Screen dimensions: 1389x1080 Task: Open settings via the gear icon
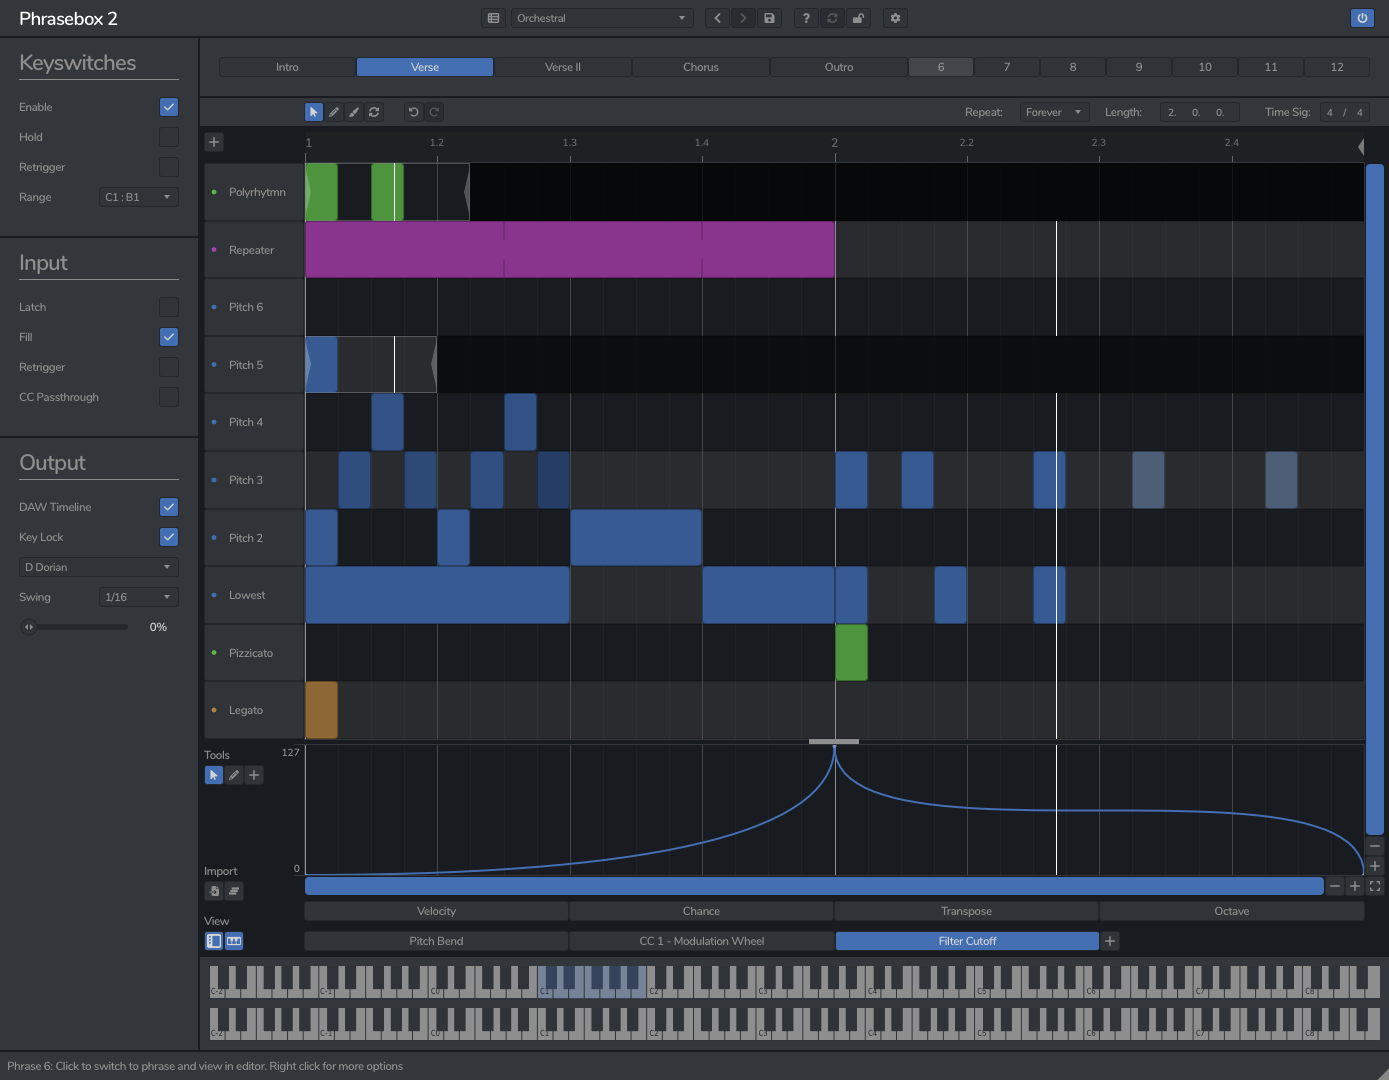895,18
